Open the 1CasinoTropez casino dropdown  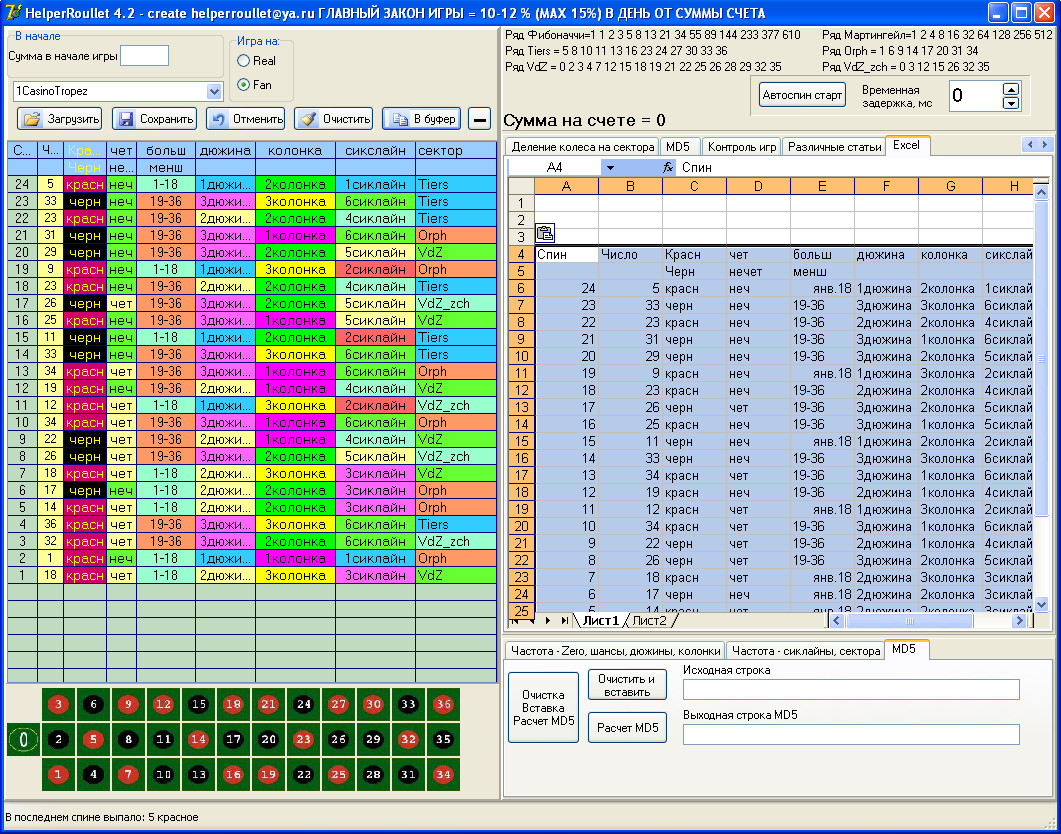coord(214,91)
